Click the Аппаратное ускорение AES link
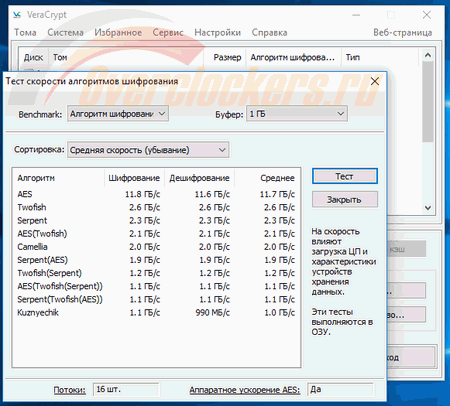450x406 pixels. [x=245, y=390]
